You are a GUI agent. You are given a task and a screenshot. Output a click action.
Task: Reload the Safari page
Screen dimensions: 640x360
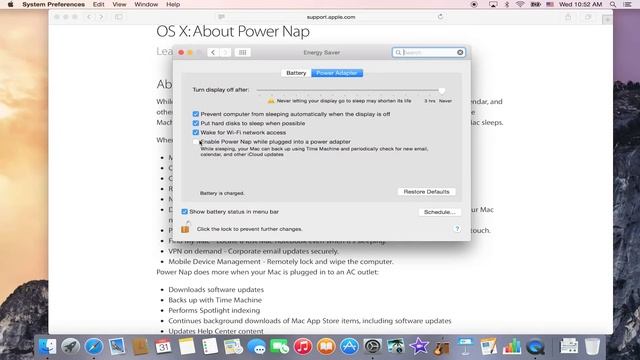pyautogui.click(x=440, y=17)
